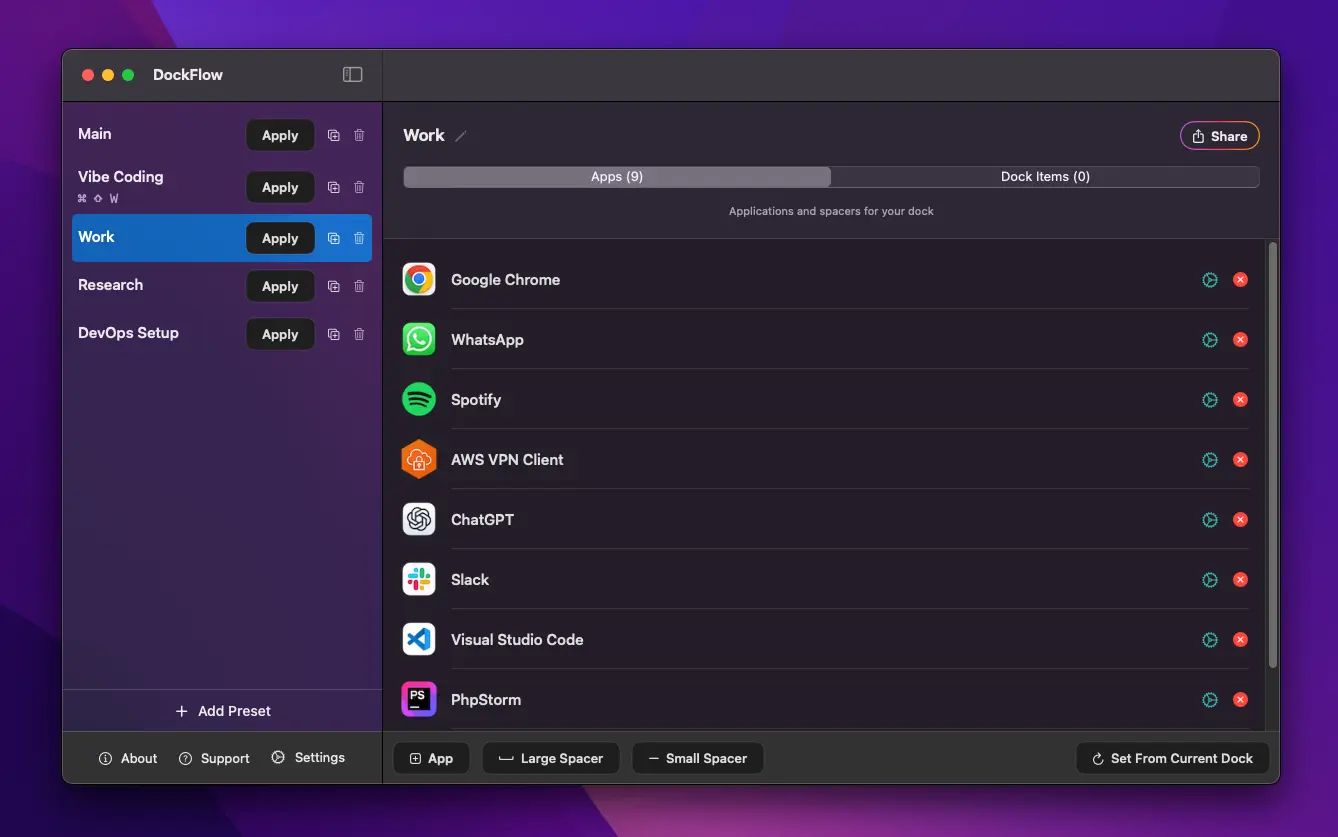Image resolution: width=1338 pixels, height=837 pixels.
Task: Remove ChatGPT from the list
Action: click(x=1240, y=520)
